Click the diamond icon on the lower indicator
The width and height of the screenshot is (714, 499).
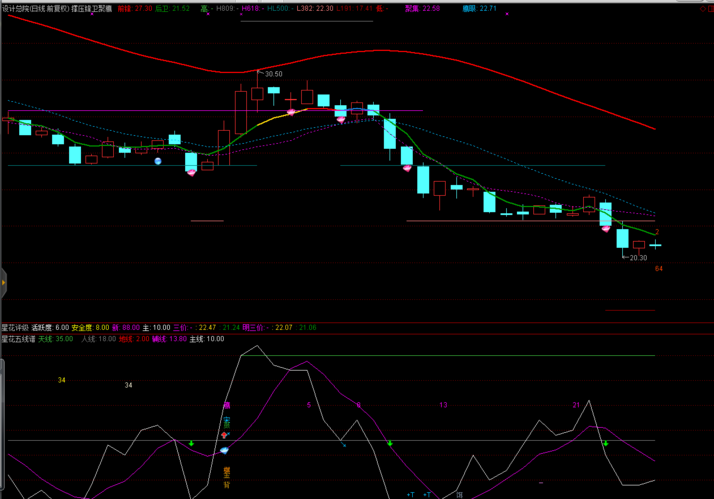pos(224,450)
